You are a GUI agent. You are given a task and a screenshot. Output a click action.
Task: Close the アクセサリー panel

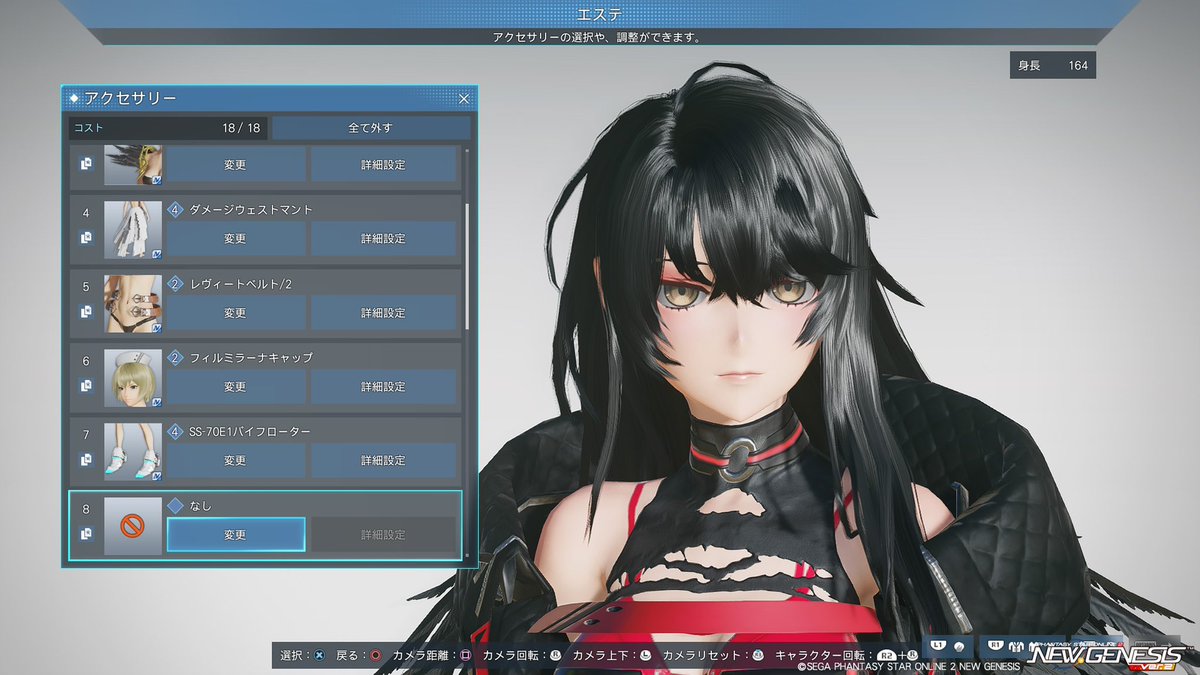pyautogui.click(x=463, y=98)
